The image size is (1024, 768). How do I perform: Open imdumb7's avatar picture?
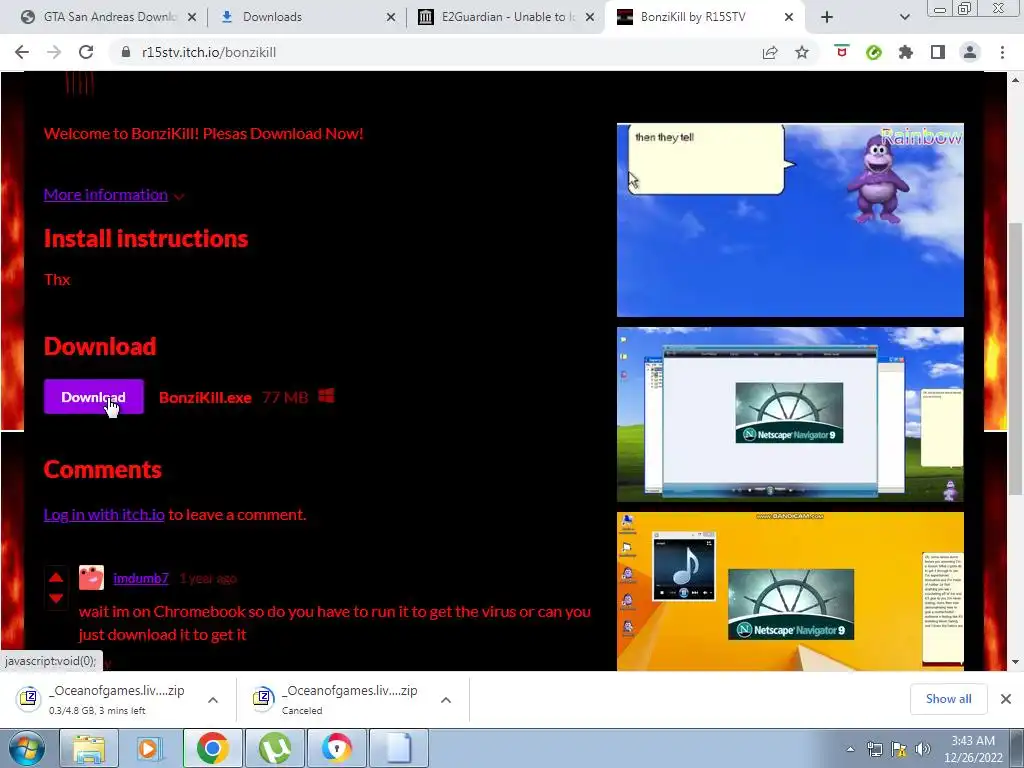(x=91, y=577)
